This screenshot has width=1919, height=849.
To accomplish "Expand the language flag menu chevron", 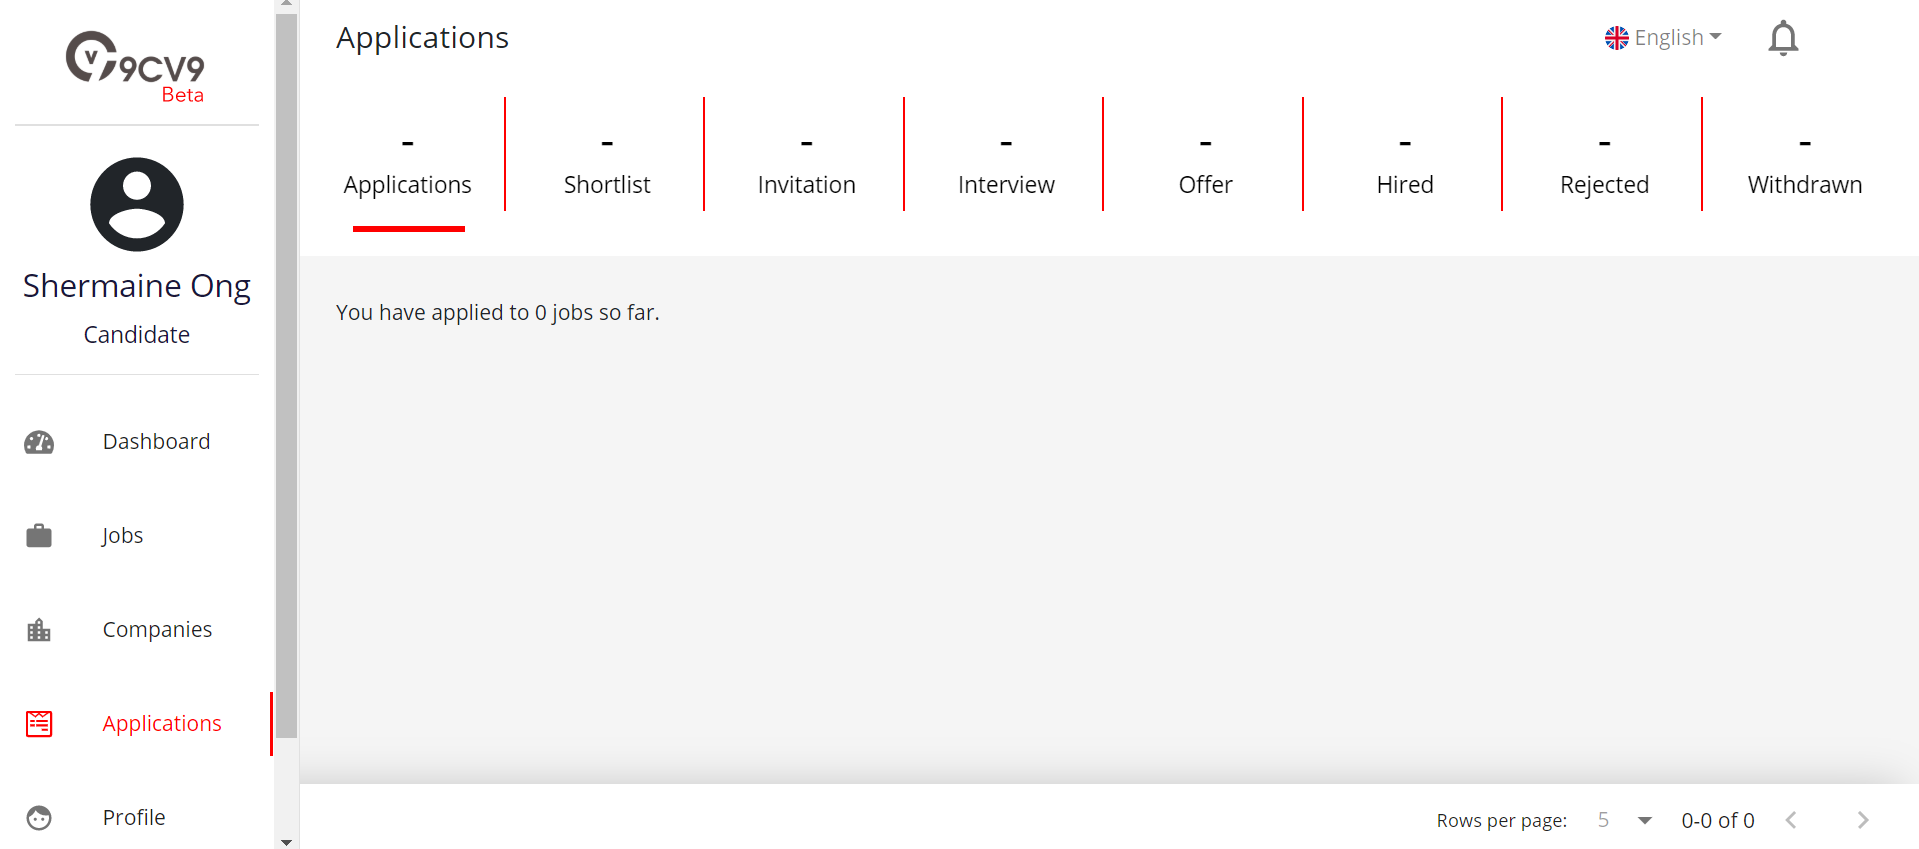I will click(x=1716, y=37).
